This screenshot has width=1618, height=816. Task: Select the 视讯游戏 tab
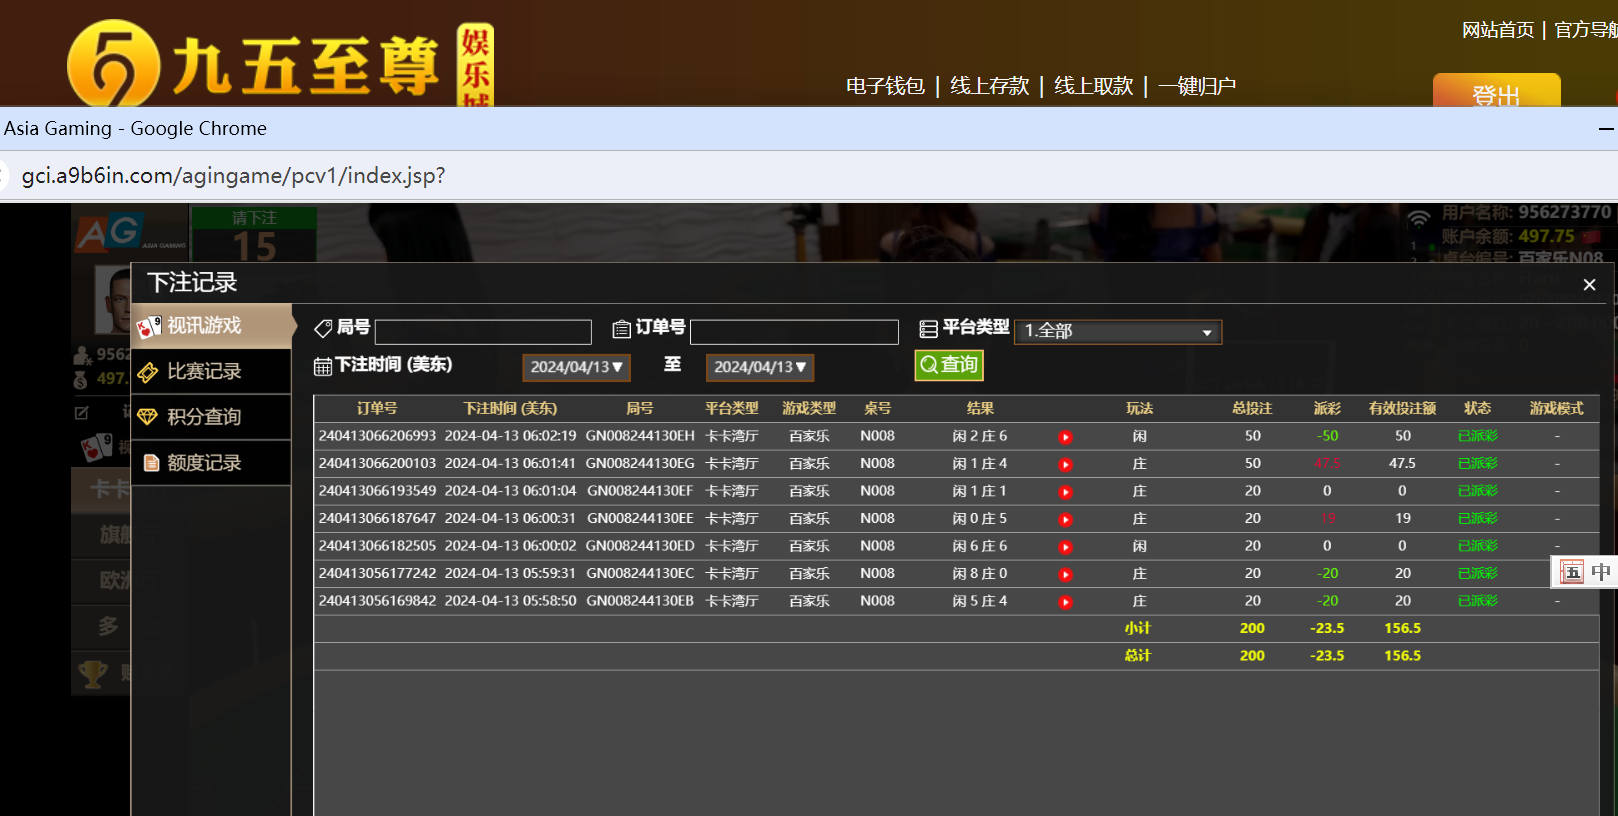click(x=212, y=326)
